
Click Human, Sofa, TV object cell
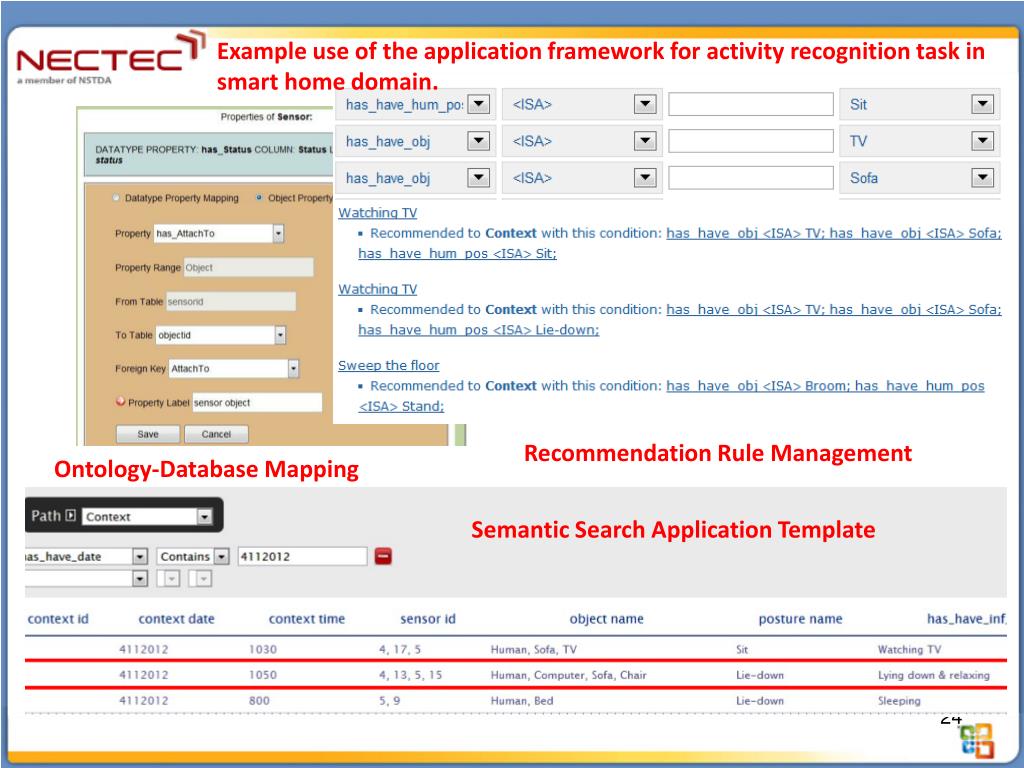[x=534, y=649]
